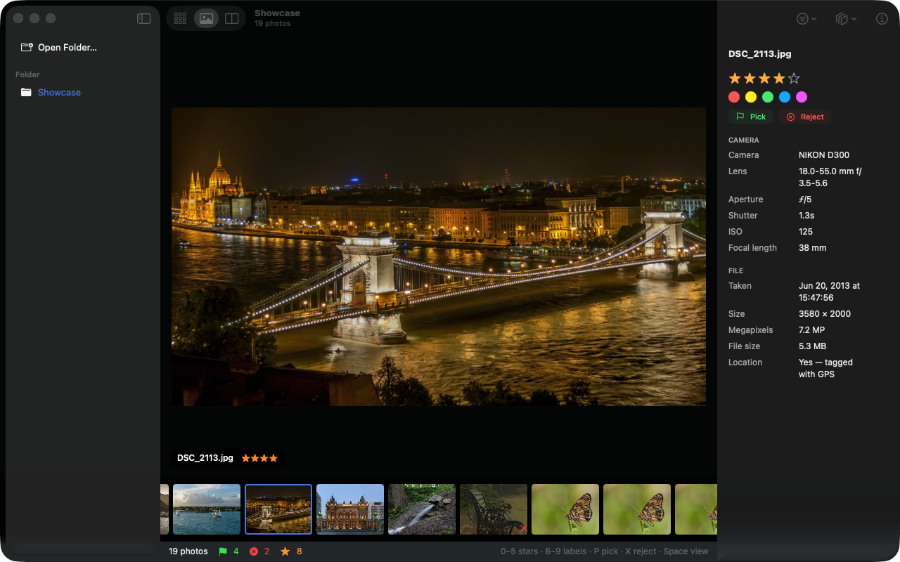This screenshot has width=900, height=562.
Task: Set rating to one star
Action: (x=735, y=78)
